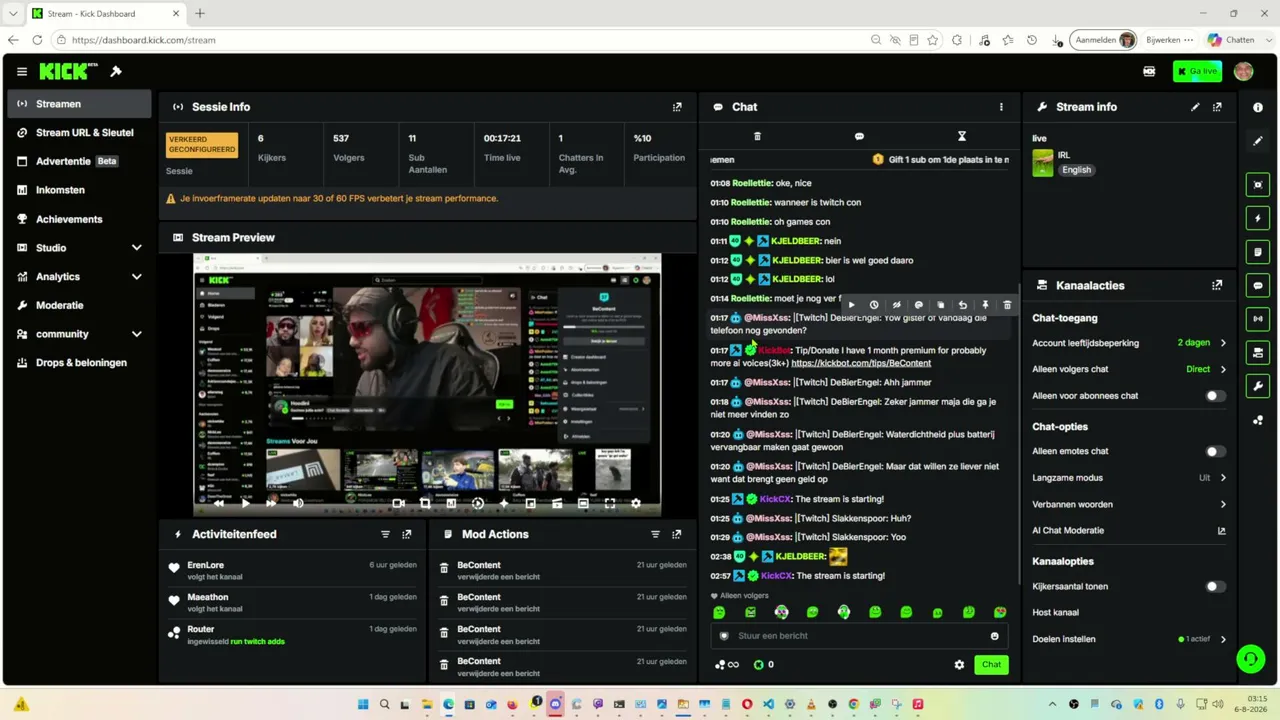Open the browser tab list dropdown
This screenshot has width=1280, height=720.
(x=13, y=13)
